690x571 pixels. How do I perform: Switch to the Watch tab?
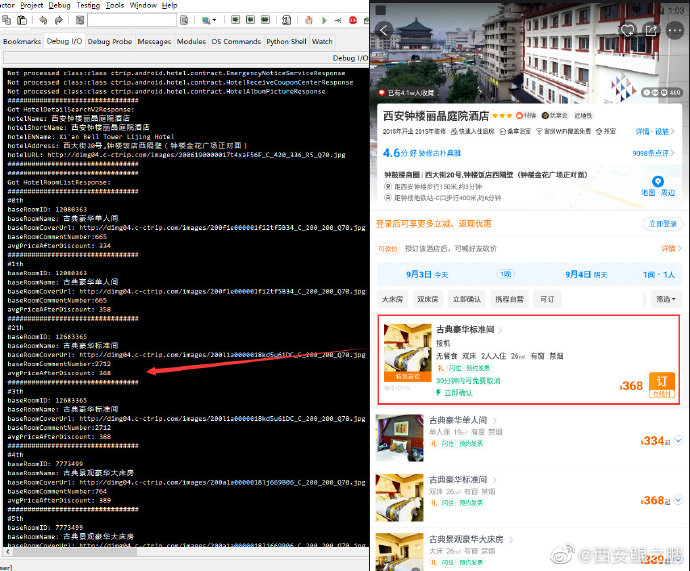coord(322,41)
